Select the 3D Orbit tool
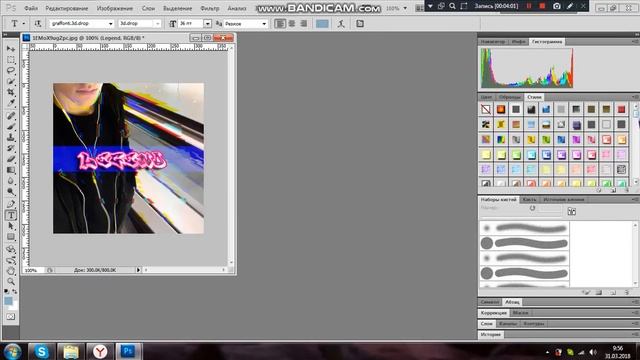The image size is (640, 360). point(11,260)
